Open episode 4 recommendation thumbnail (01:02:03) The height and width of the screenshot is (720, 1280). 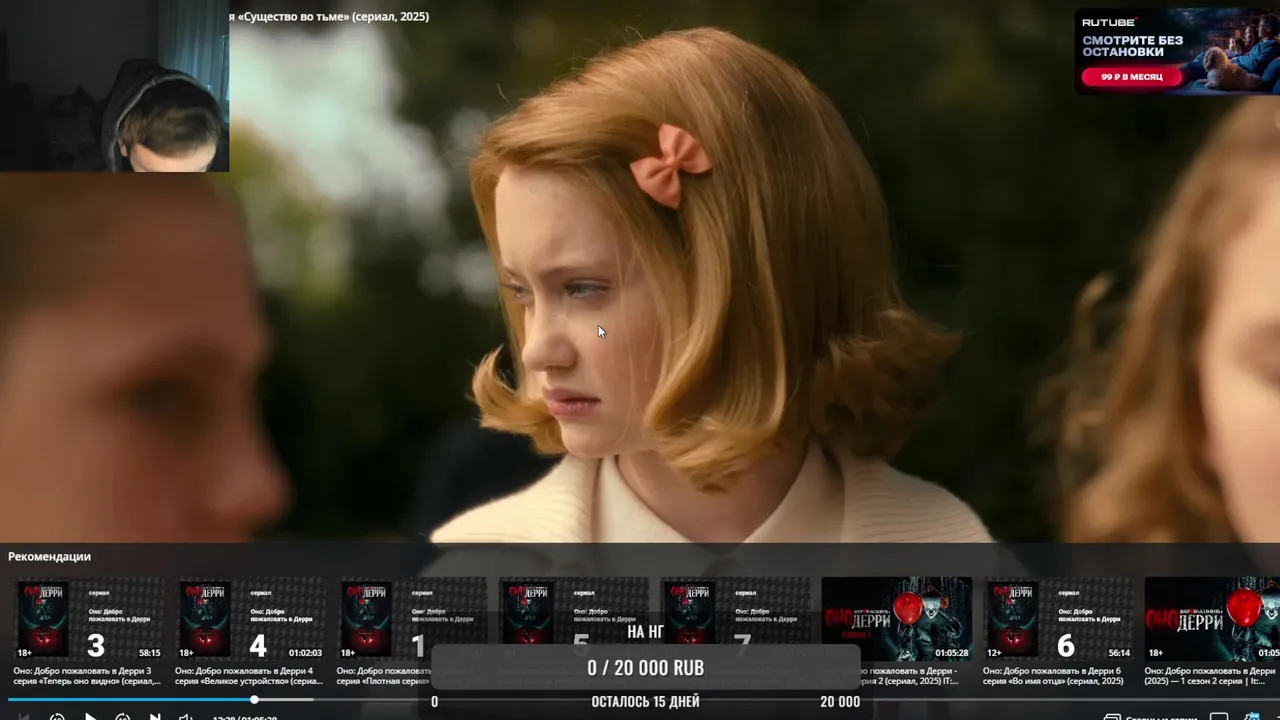[x=250, y=620]
